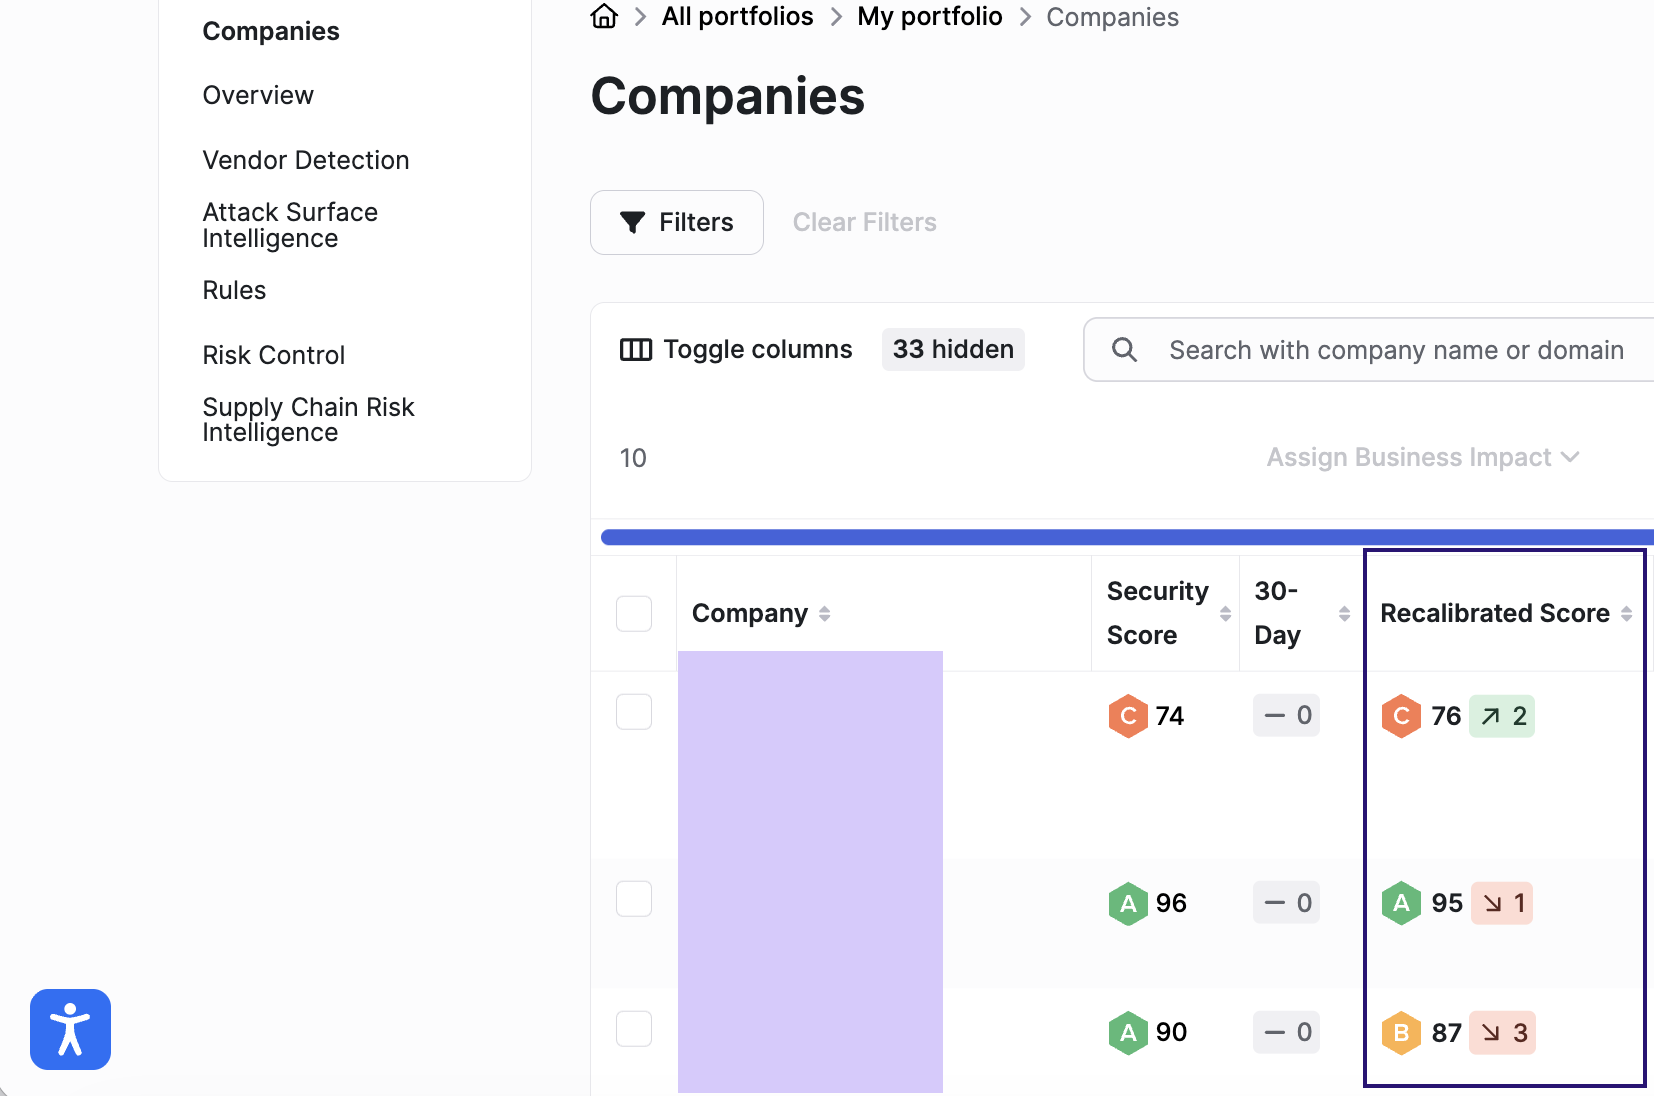1654x1096 pixels.
Task: Open the accessibility widget icon
Action: [70, 1029]
